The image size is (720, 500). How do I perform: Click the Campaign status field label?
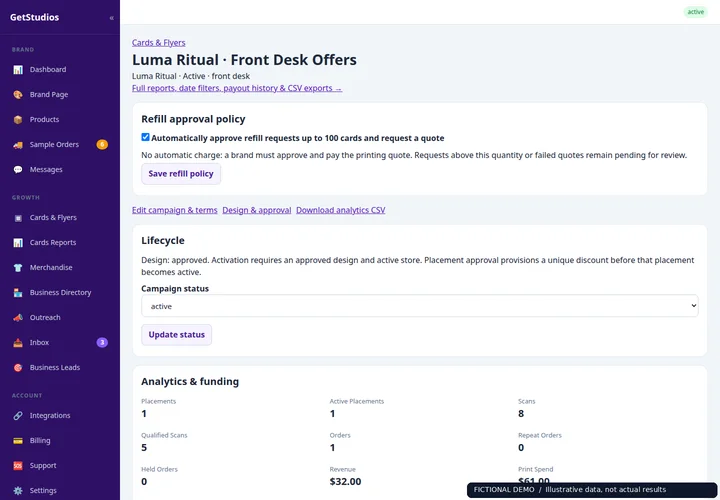[x=175, y=289]
